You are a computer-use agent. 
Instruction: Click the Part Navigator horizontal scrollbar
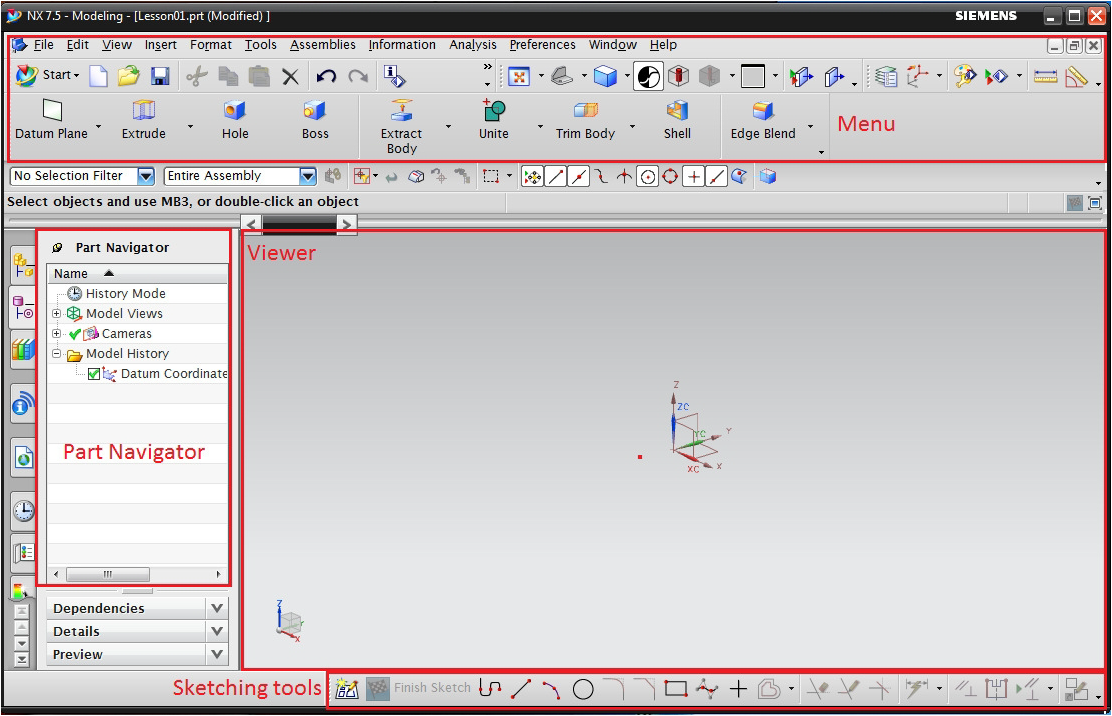click(108, 574)
